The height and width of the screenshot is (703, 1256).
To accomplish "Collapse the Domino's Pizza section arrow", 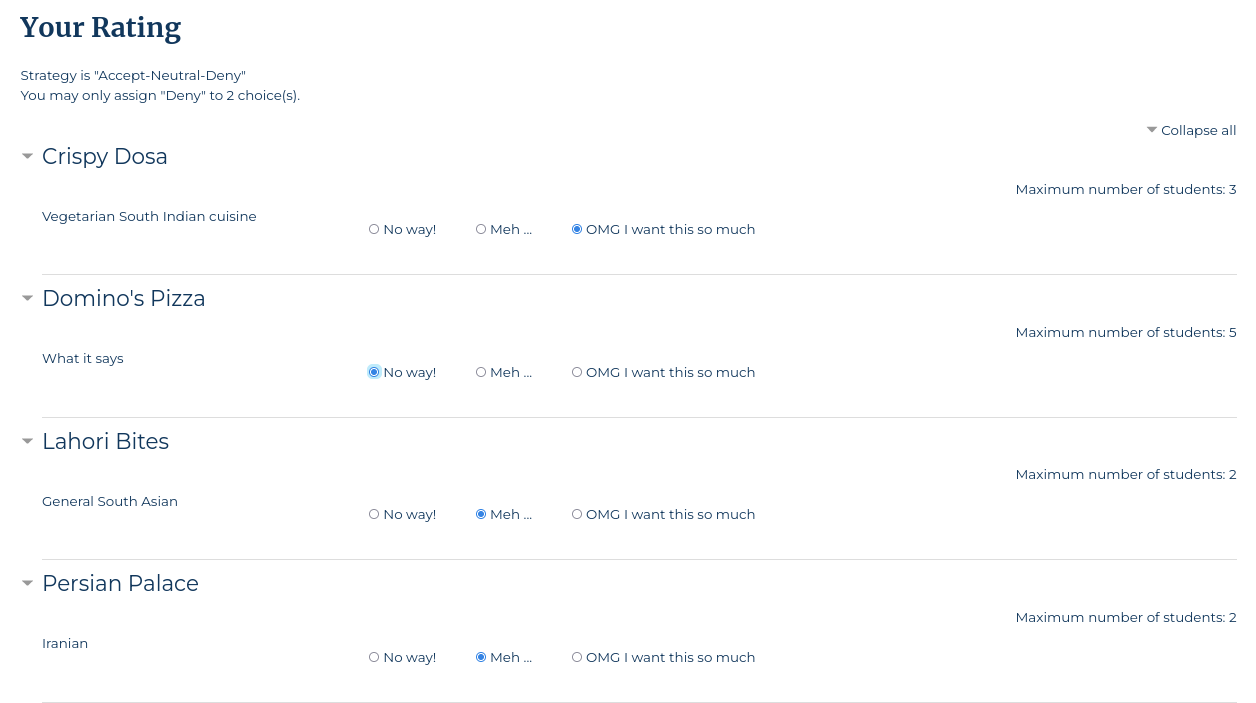I will tap(28, 298).
